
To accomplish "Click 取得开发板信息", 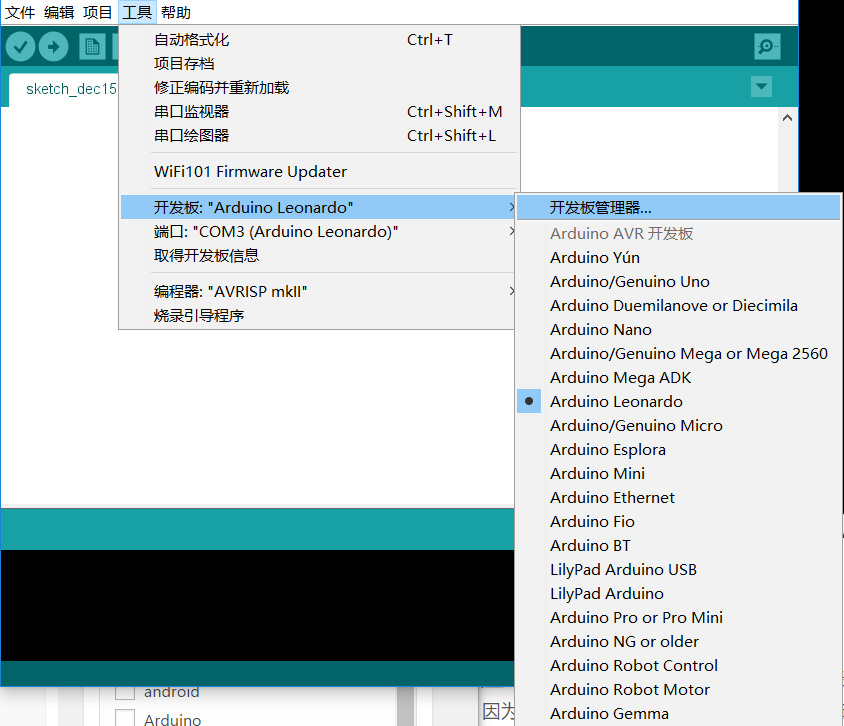I will (x=319, y=255).
